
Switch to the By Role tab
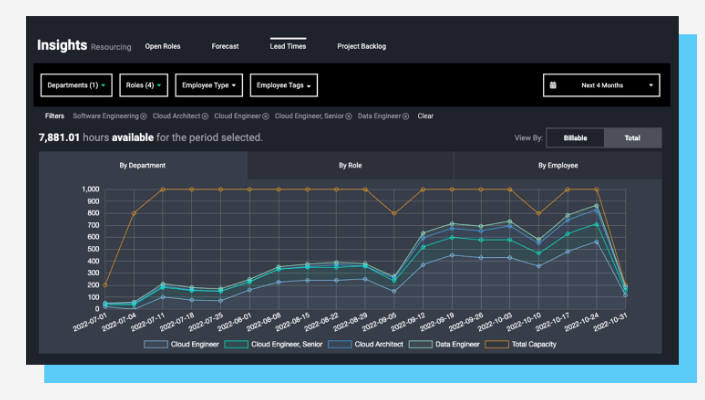point(351,165)
